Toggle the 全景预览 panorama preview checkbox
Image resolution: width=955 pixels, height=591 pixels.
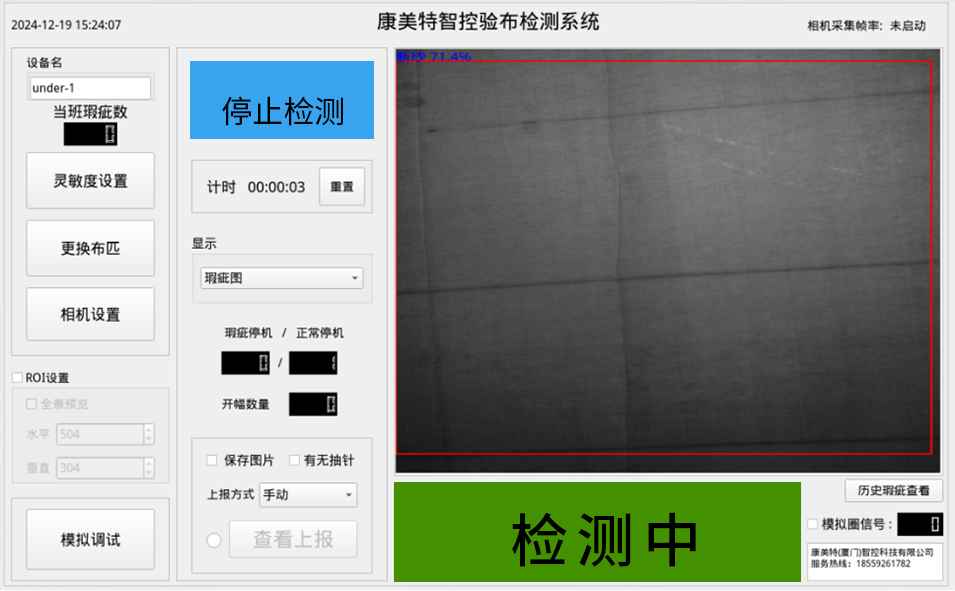[31, 403]
